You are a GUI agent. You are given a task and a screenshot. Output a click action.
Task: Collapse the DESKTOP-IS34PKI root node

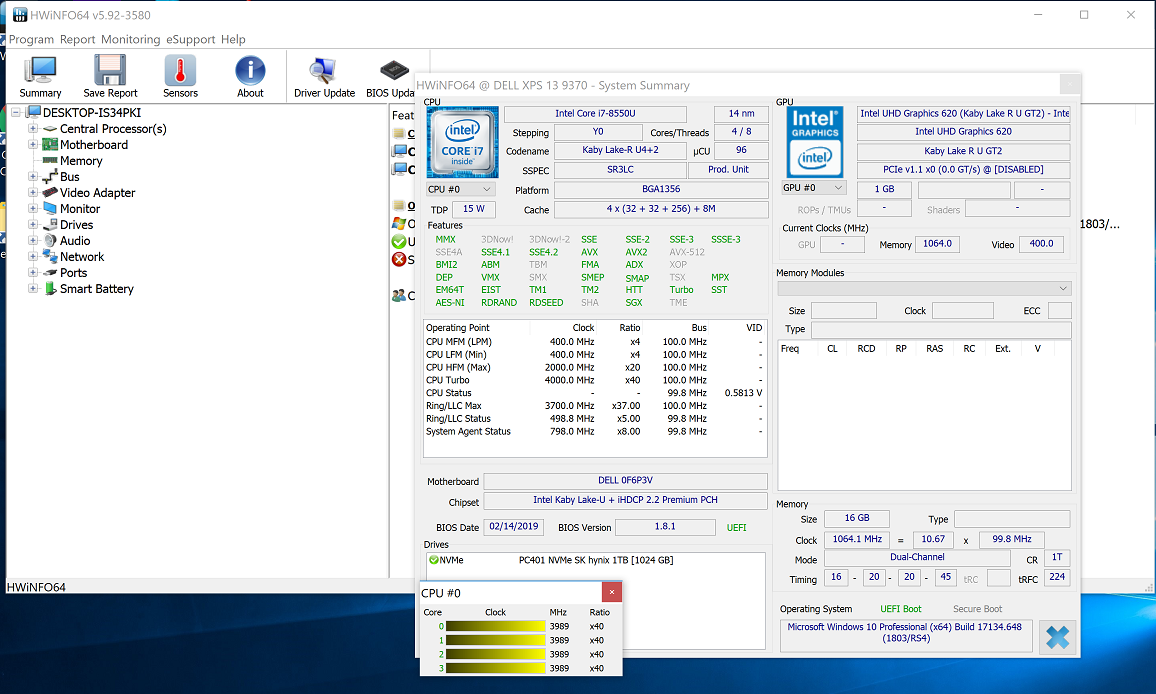coord(15,113)
